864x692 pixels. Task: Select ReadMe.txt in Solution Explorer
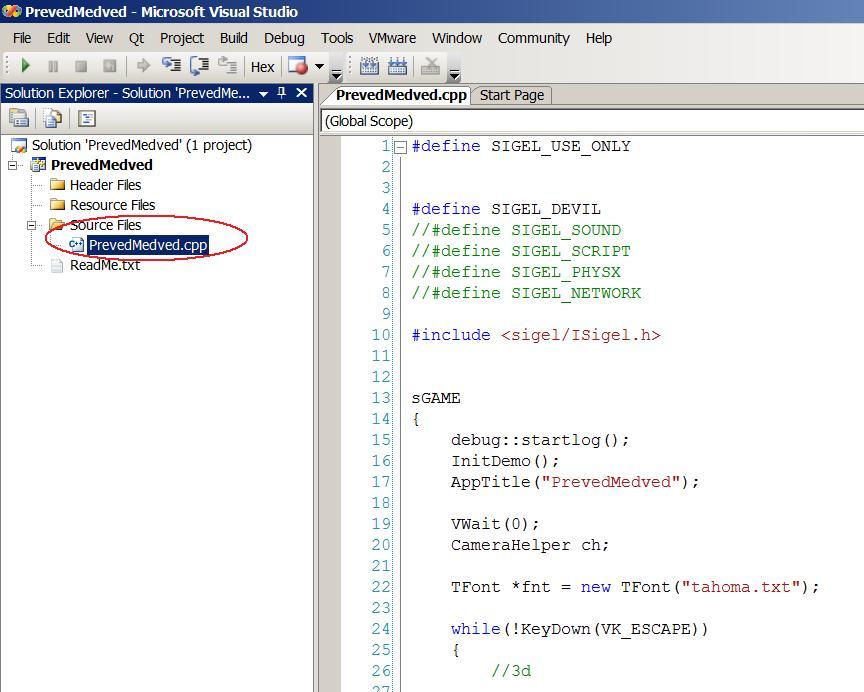click(x=104, y=265)
